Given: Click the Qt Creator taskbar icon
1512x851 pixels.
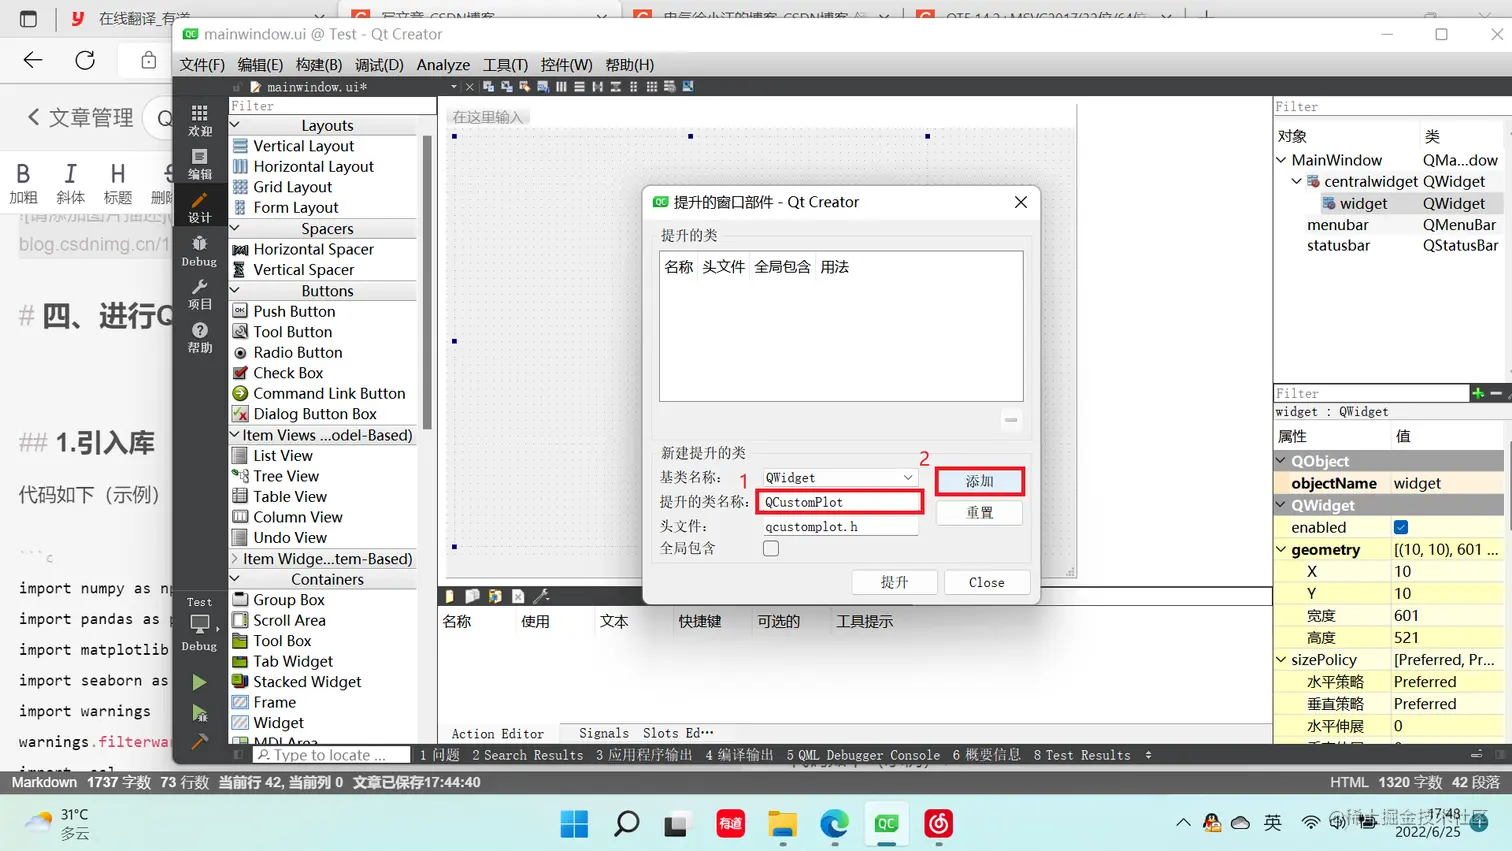Looking at the screenshot, I should coord(886,824).
